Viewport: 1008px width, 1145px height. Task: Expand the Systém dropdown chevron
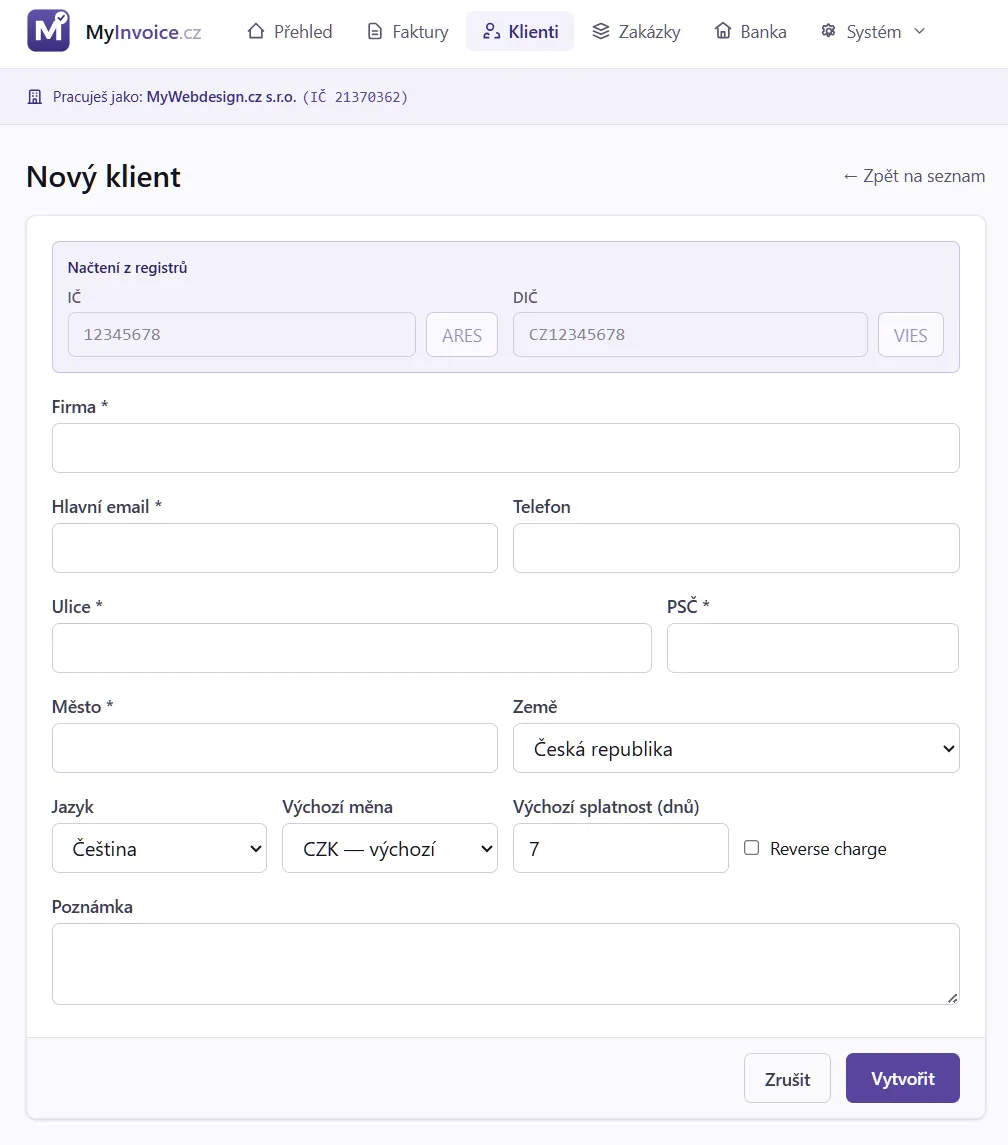point(920,31)
